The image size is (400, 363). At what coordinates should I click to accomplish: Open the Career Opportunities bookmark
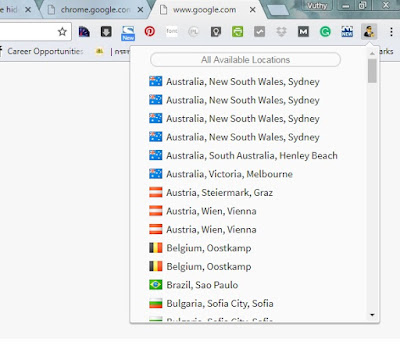[45, 51]
